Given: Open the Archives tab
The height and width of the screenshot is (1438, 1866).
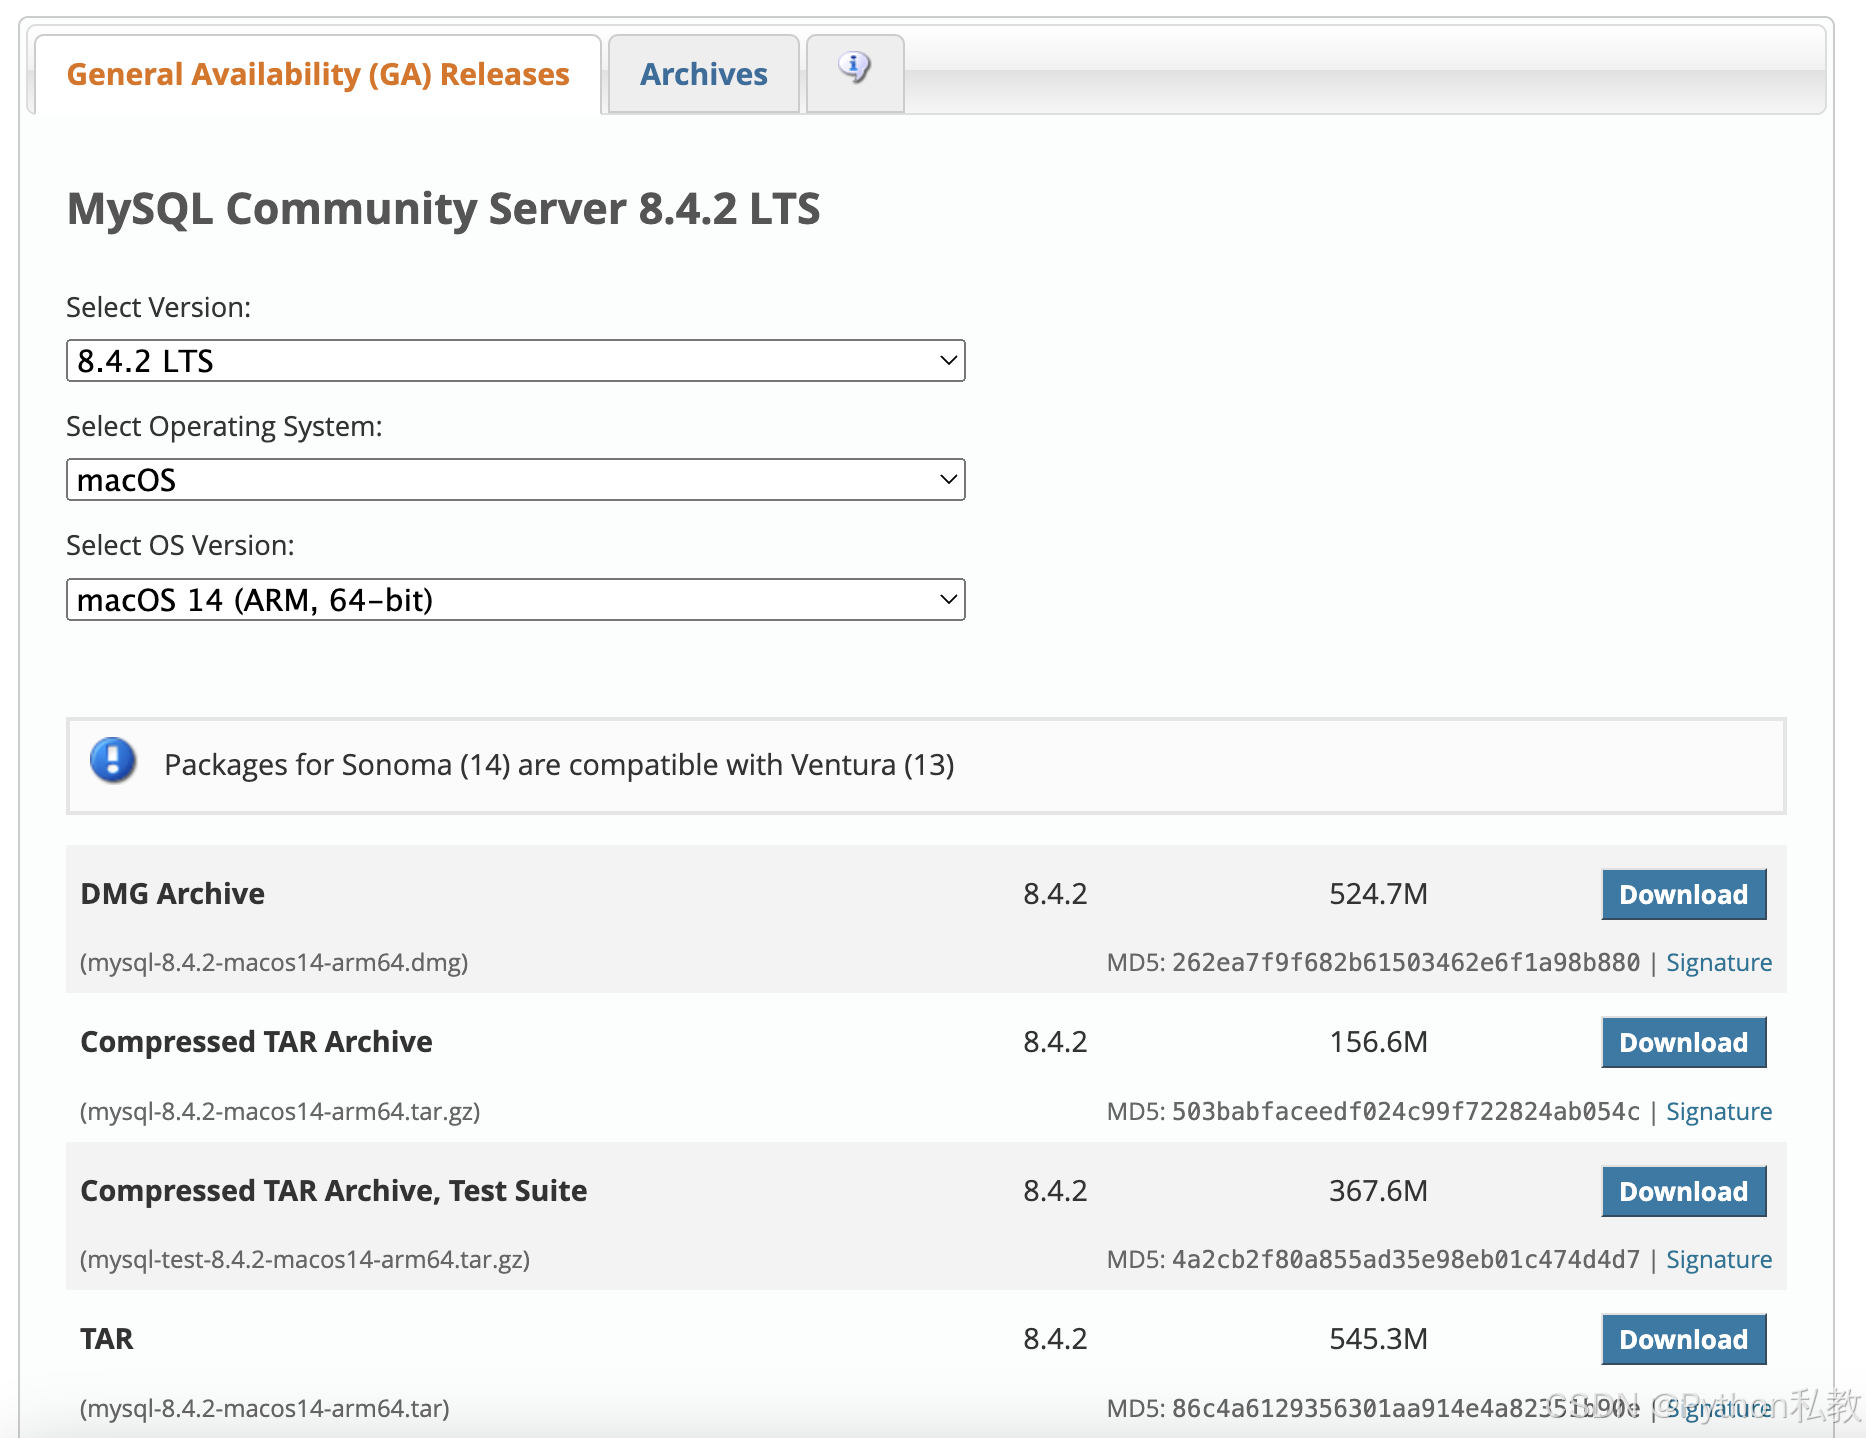Looking at the screenshot, I should [x=704, y=74].
